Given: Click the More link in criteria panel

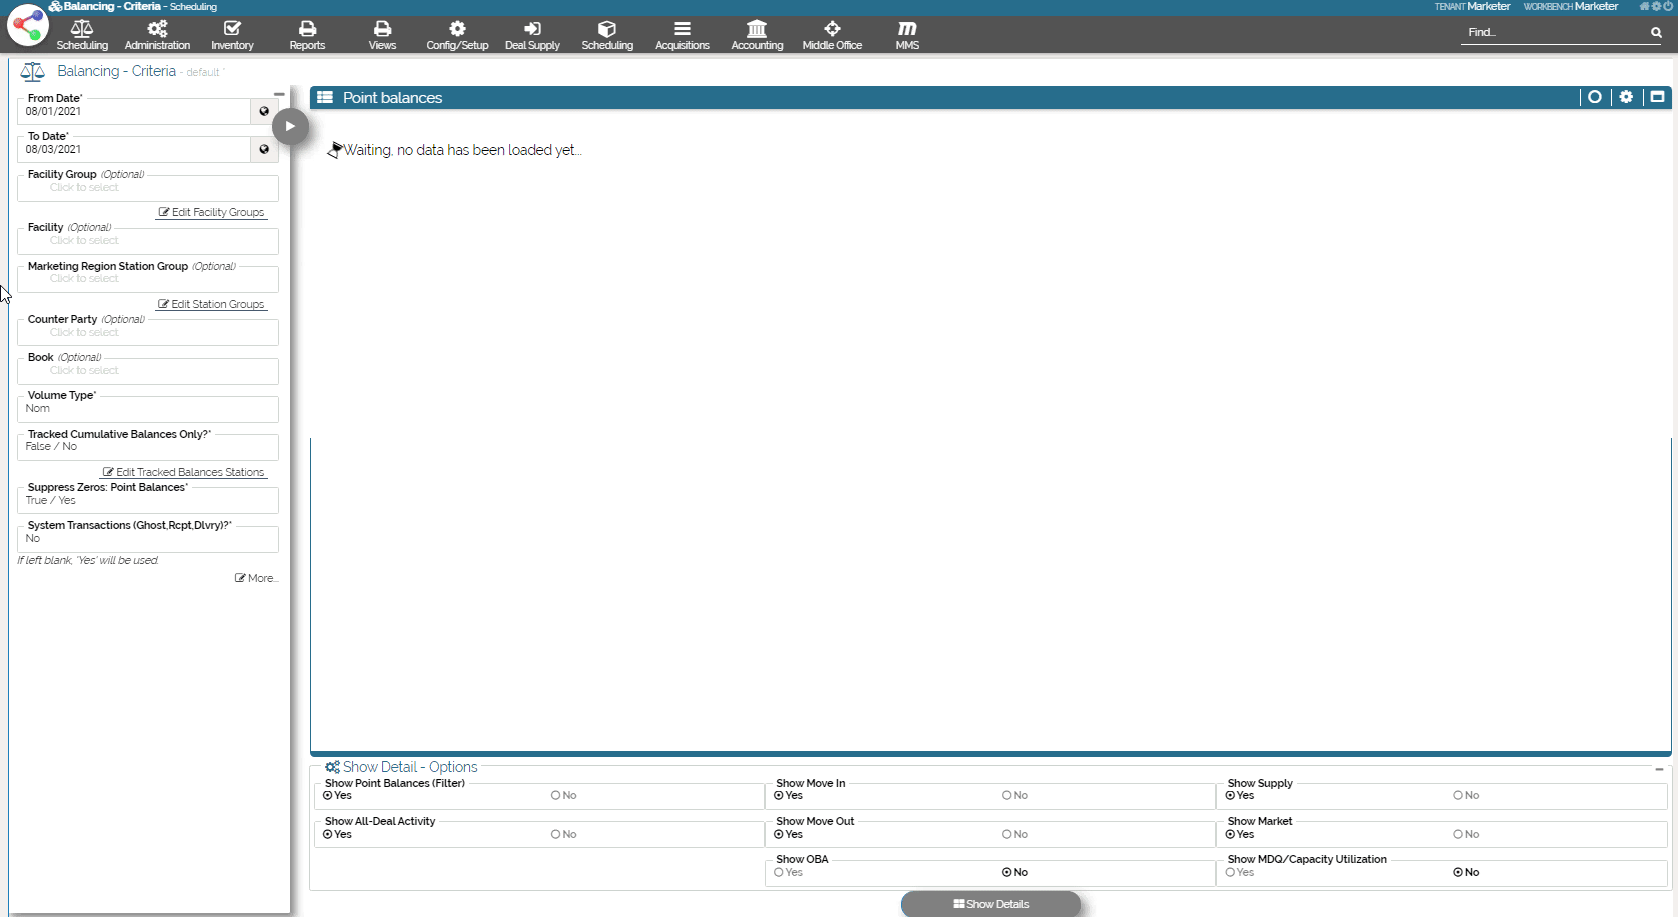Looking at the screenshot, I should click(257, 578).
